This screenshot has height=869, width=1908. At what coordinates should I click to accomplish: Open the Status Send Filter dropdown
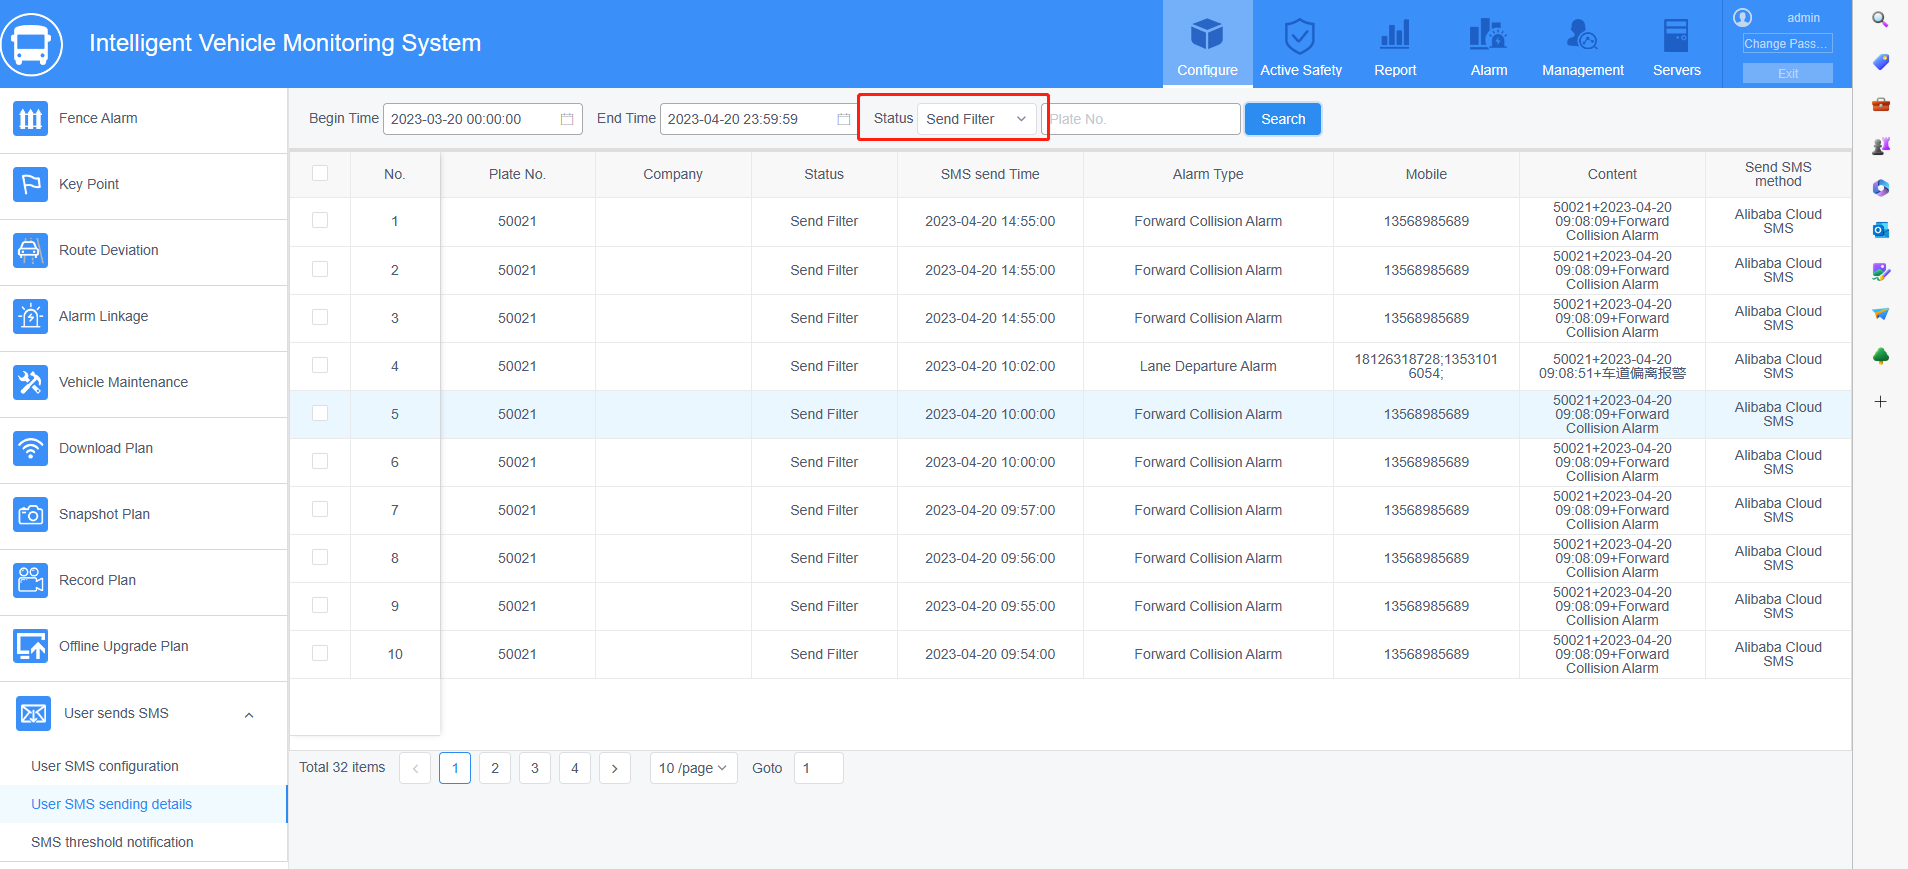click(977, 119)
